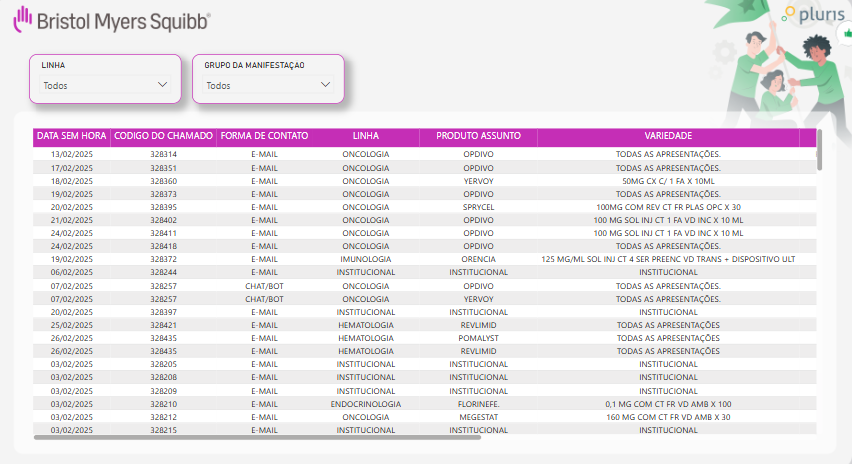
Task: Sort by DATA SEM HORA column header
Action: point(72,136)
